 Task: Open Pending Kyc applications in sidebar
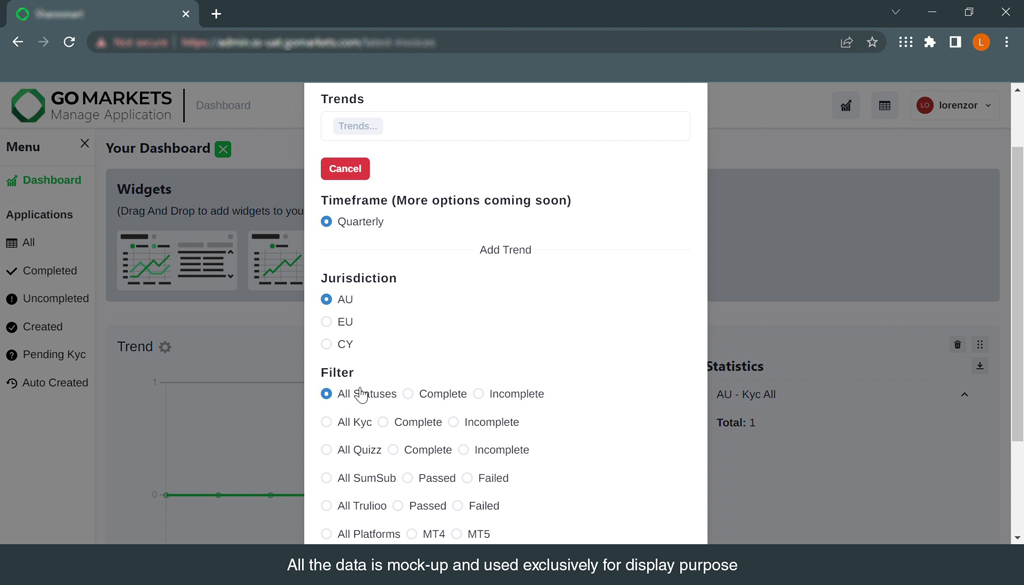point(53,355)
